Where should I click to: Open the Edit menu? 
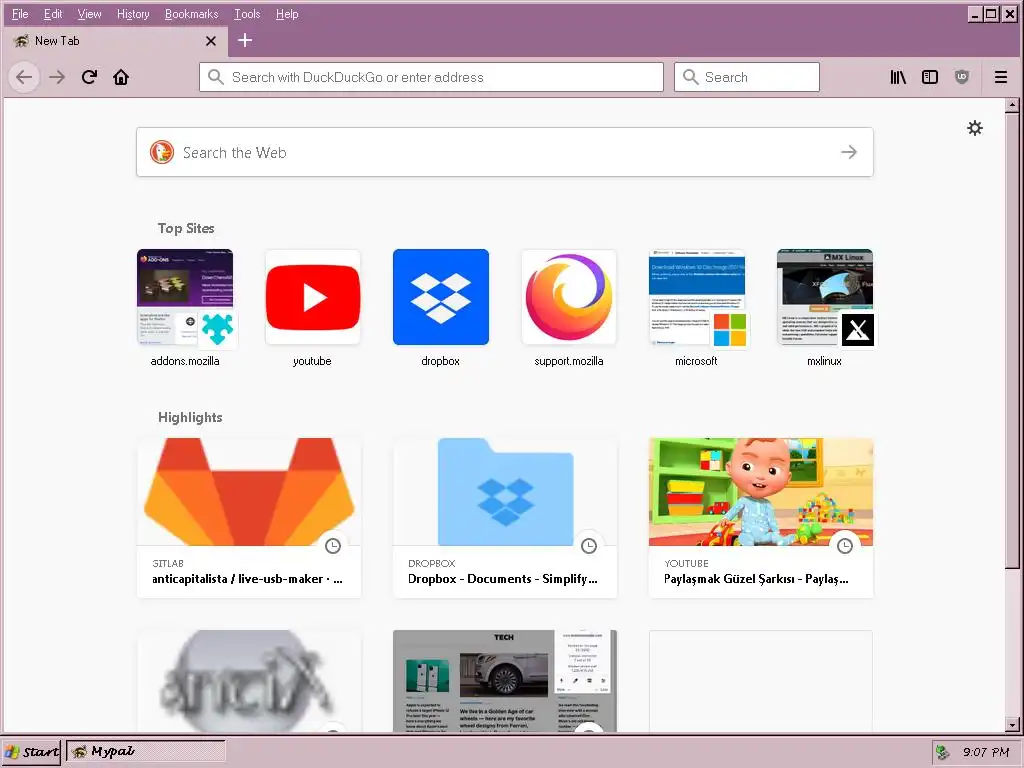(x=53, y=14)
